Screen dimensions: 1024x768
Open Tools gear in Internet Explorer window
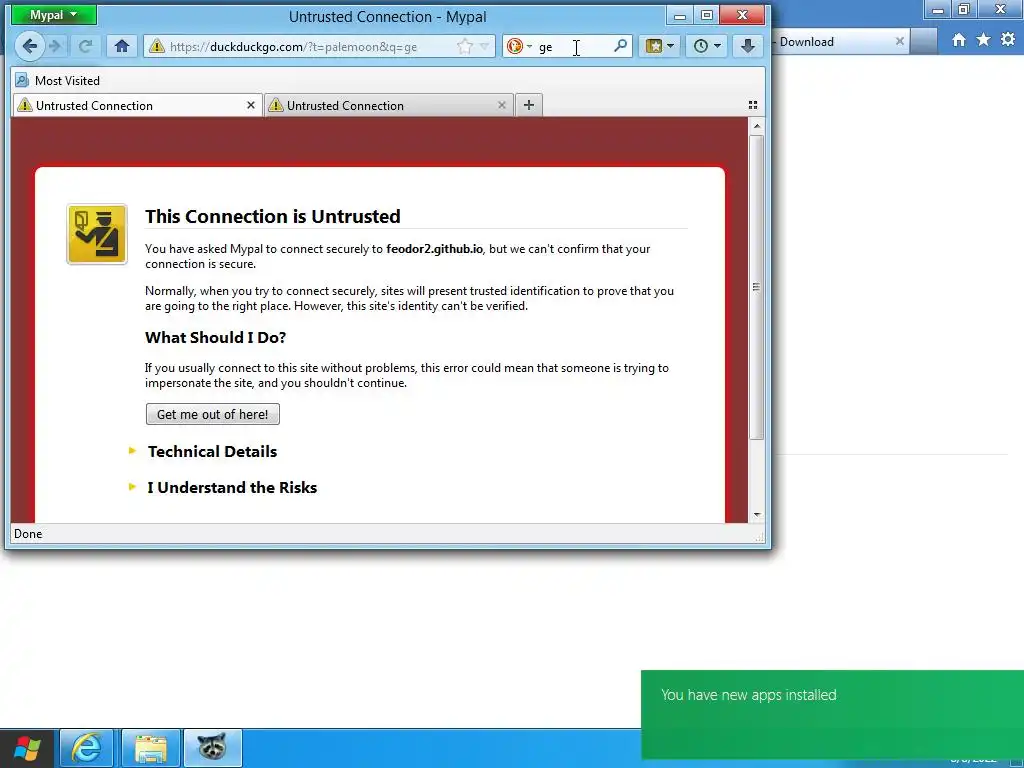1008,40
